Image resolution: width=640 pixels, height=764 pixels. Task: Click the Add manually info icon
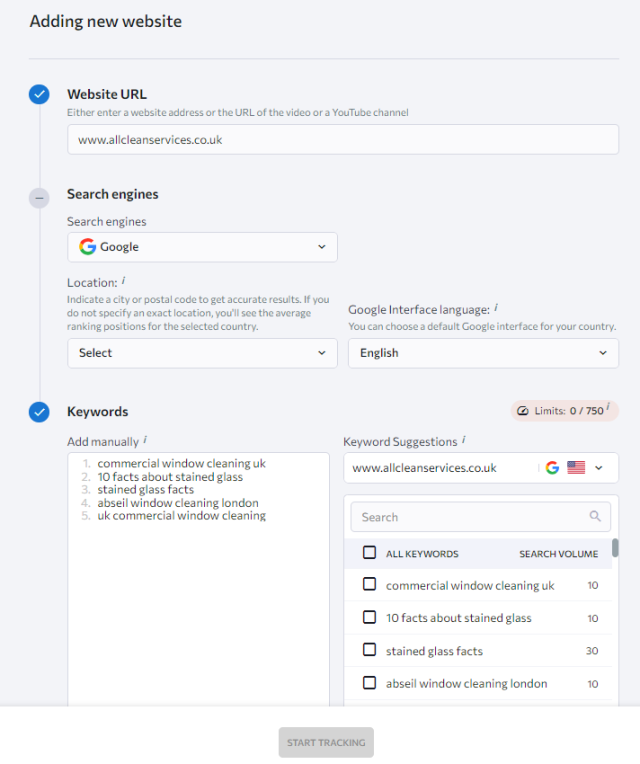coord(145,440)
